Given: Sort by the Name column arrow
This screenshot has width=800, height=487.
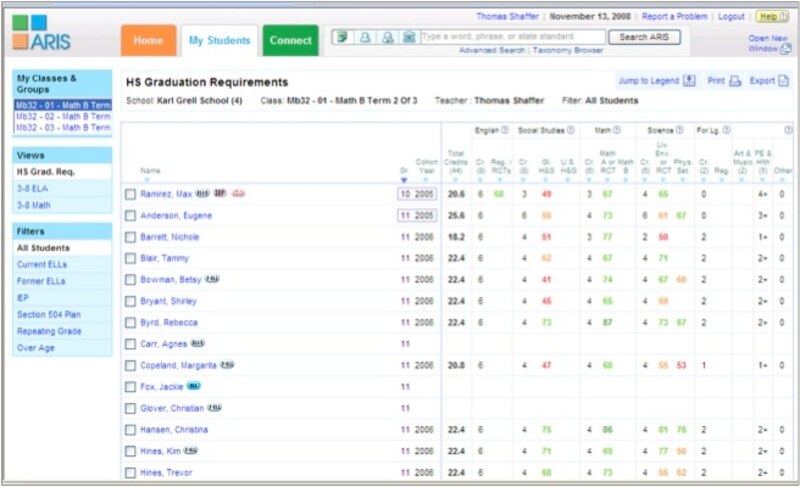Looking at the screenshot, I should pyautogui.click(x=147, y=181).
